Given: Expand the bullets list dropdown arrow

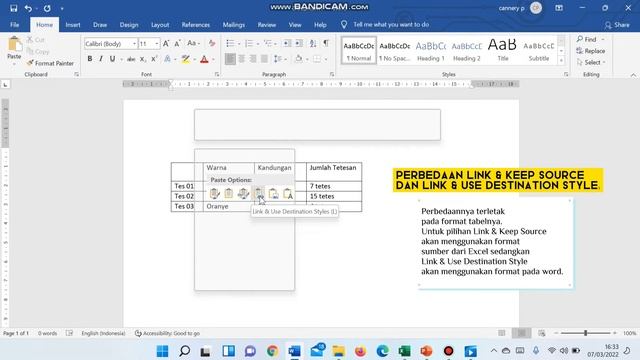Looking at the screenshot, I should click(239, 44).
